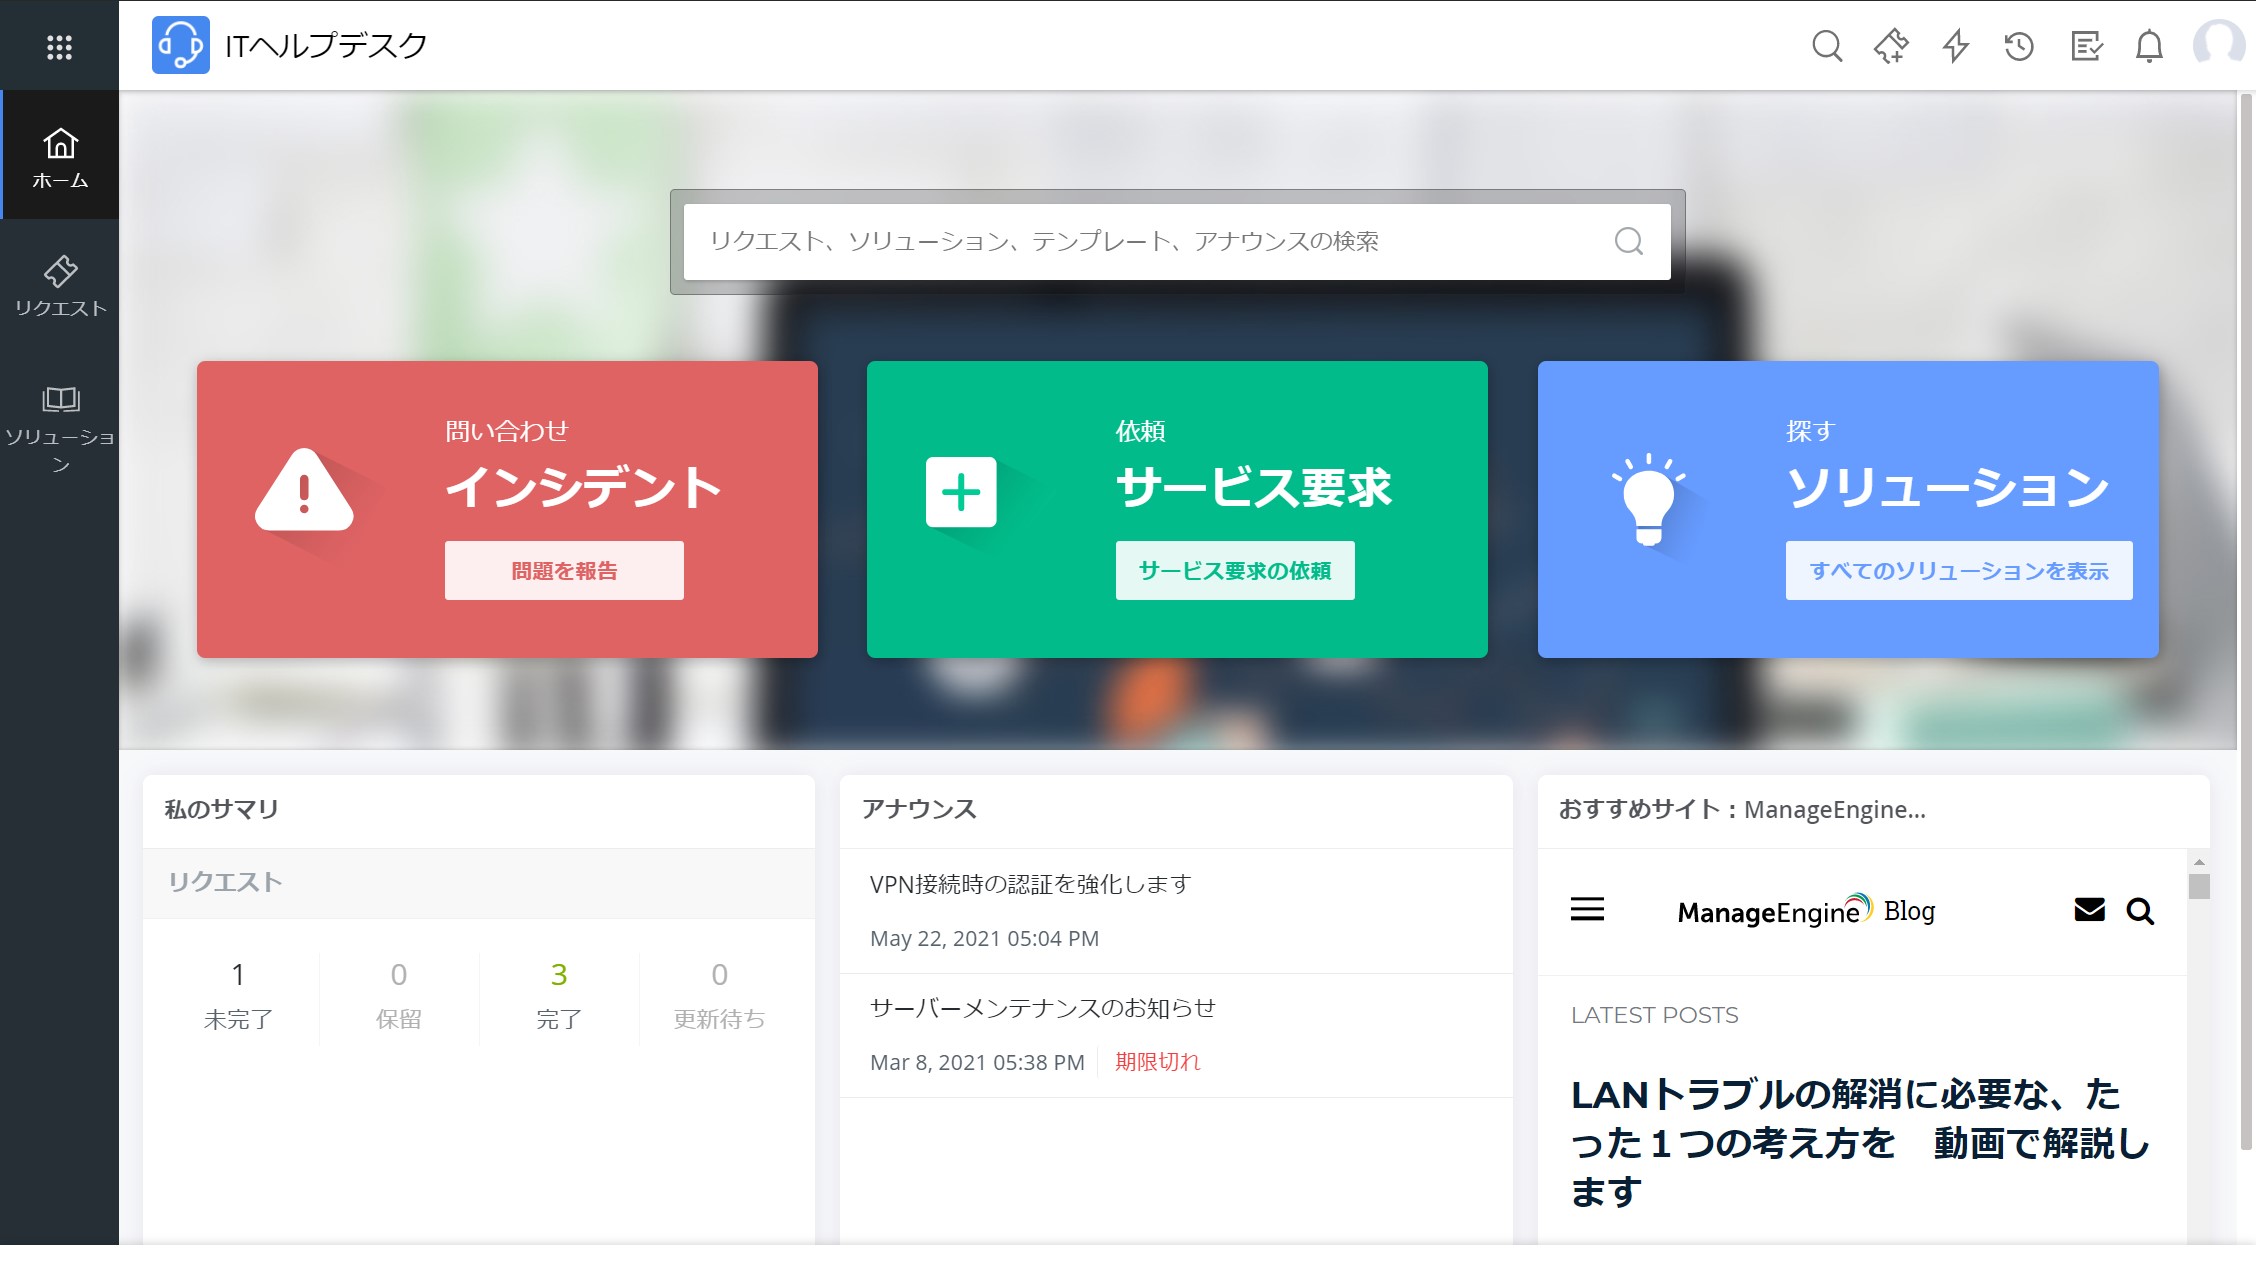Screen dimensions: 2256x1287
Task: Click the request and solution search field
Action: 1150,241
